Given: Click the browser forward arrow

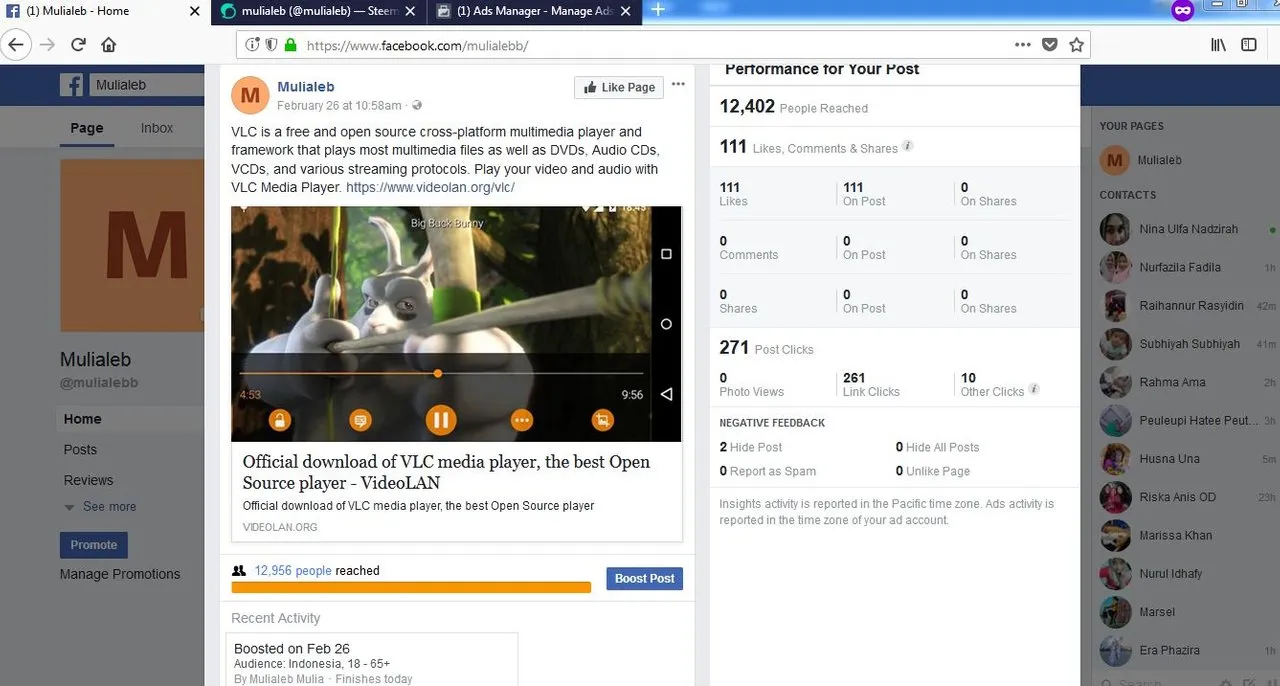Looking at the screenshot, I should pos(46,45).
